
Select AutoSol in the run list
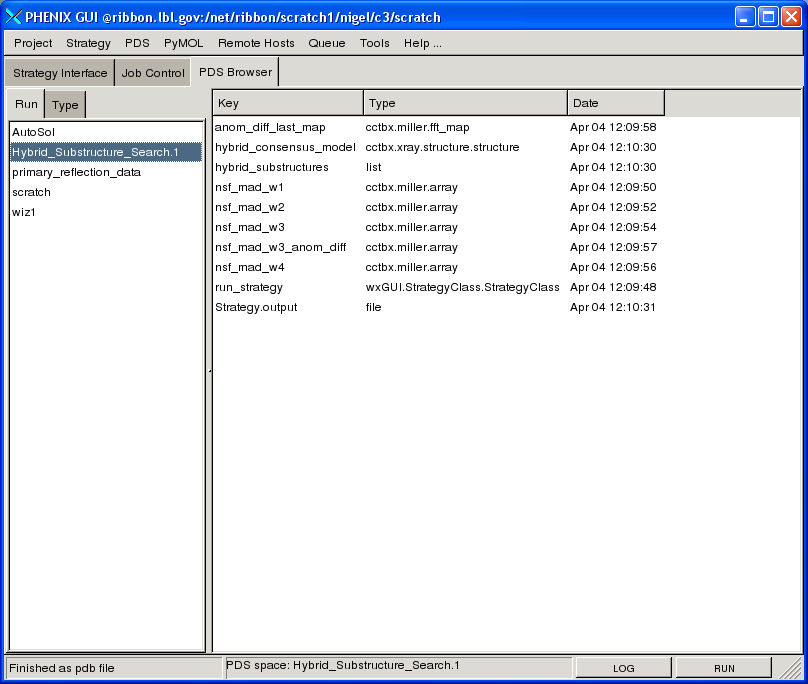coord(34,132)
